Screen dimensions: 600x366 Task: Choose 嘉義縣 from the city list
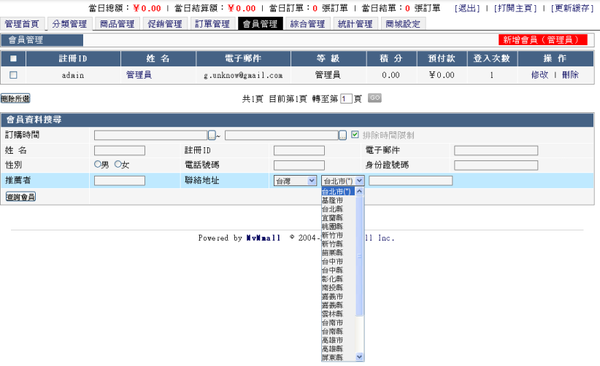[332, 305]
